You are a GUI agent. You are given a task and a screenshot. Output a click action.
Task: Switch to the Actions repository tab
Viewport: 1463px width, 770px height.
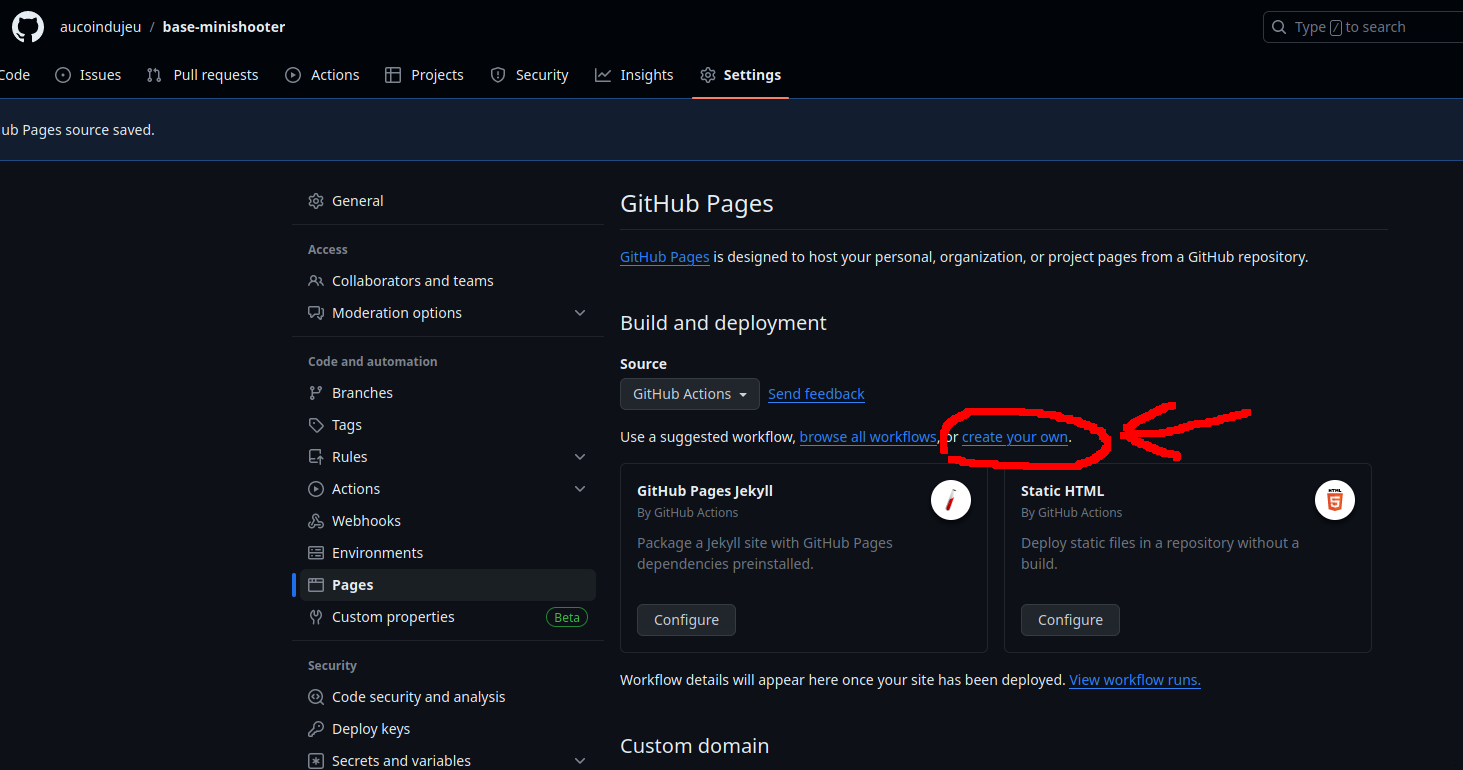pyautogui.click(x=322, y=75)
